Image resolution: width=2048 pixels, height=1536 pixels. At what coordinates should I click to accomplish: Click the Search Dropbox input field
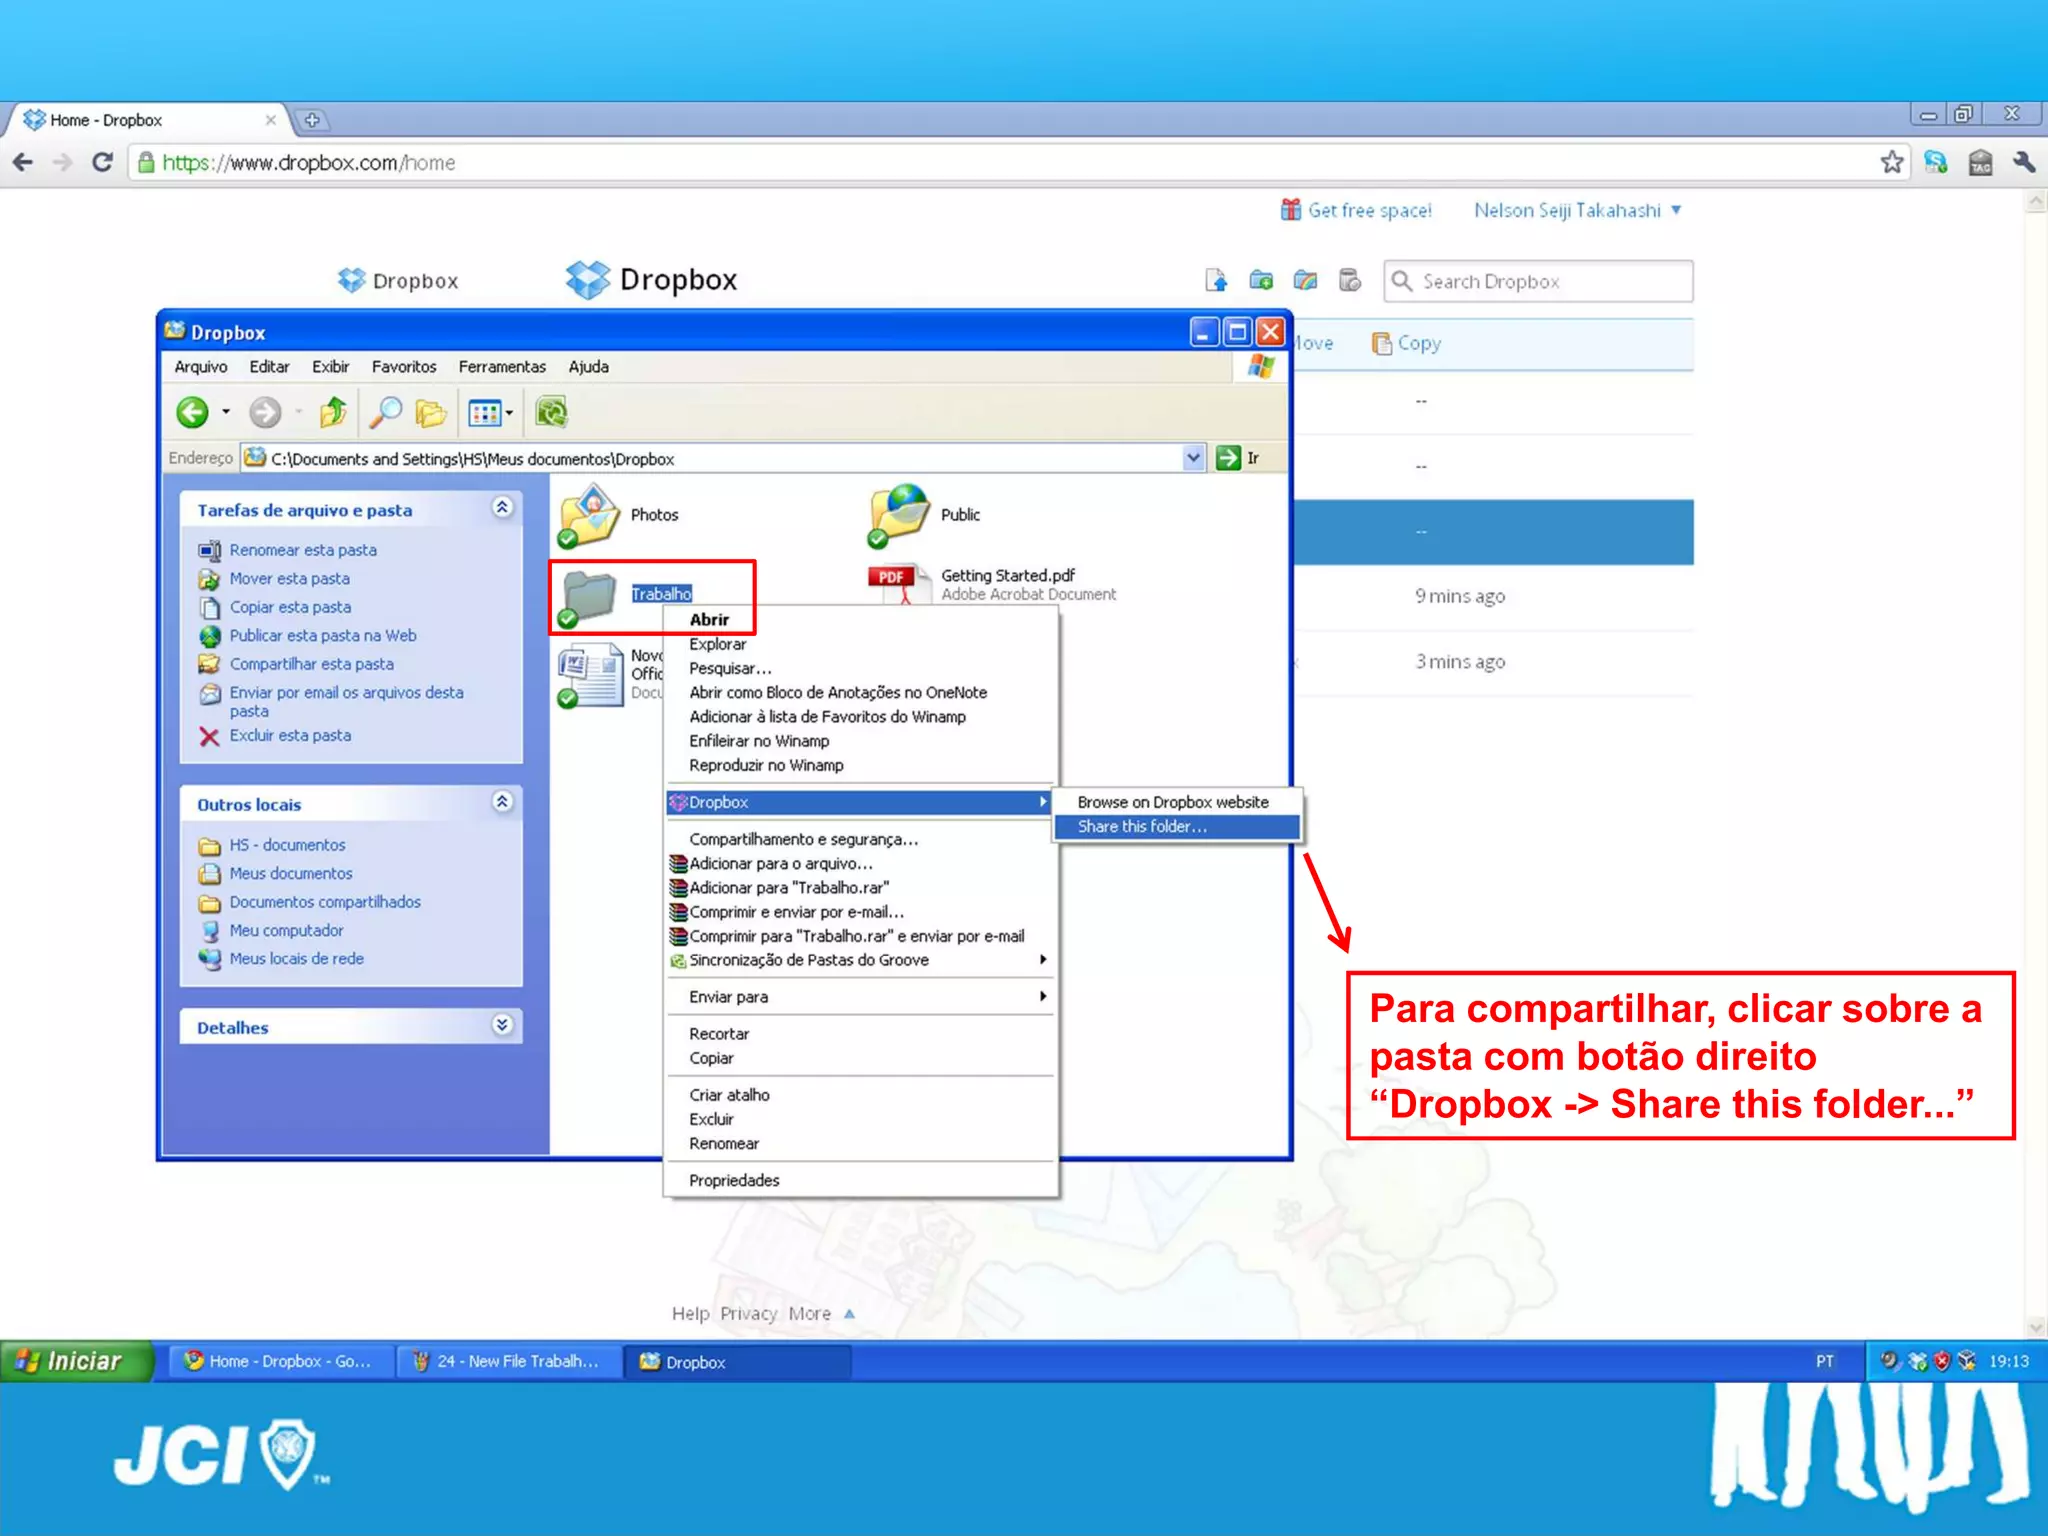click(x=1538, y=281)
